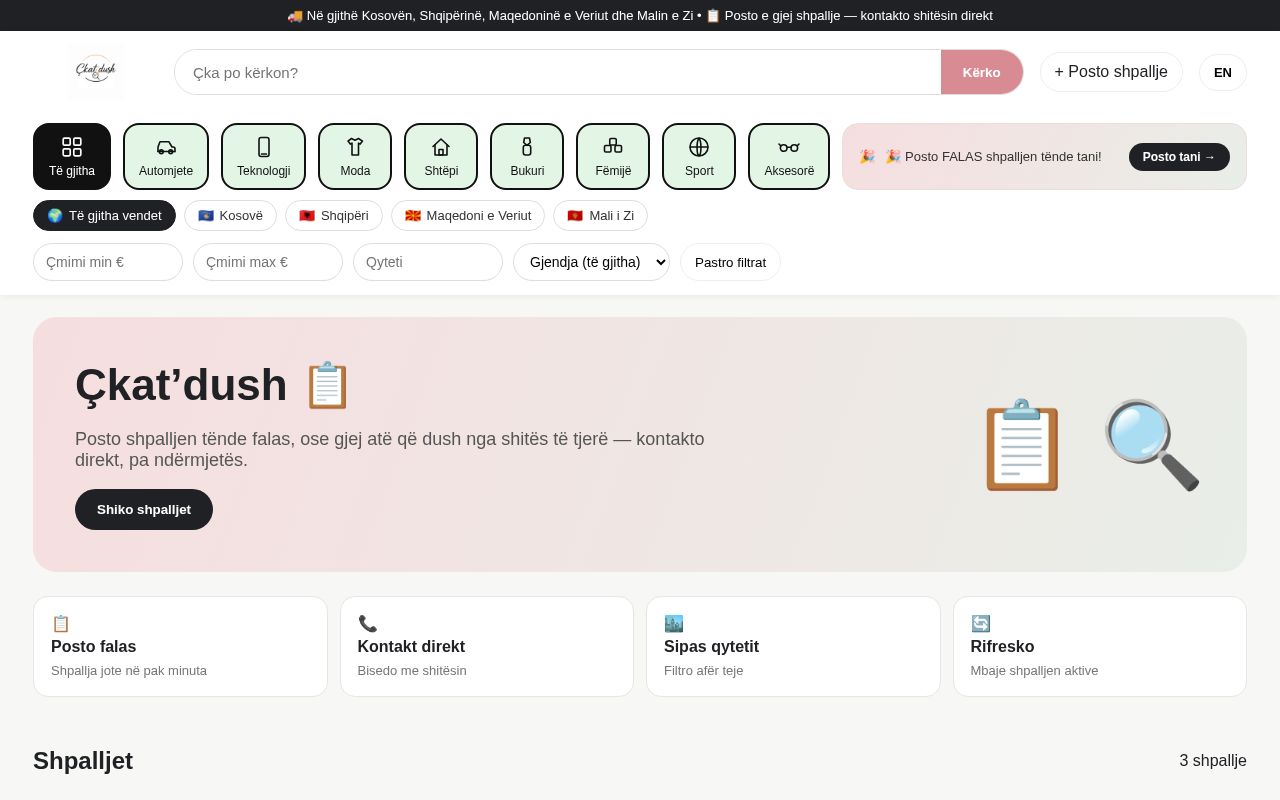The width and height of the screenshot is (1280, 800).
Task: Select the Moda shirt category
Action: tap(355, 156)
